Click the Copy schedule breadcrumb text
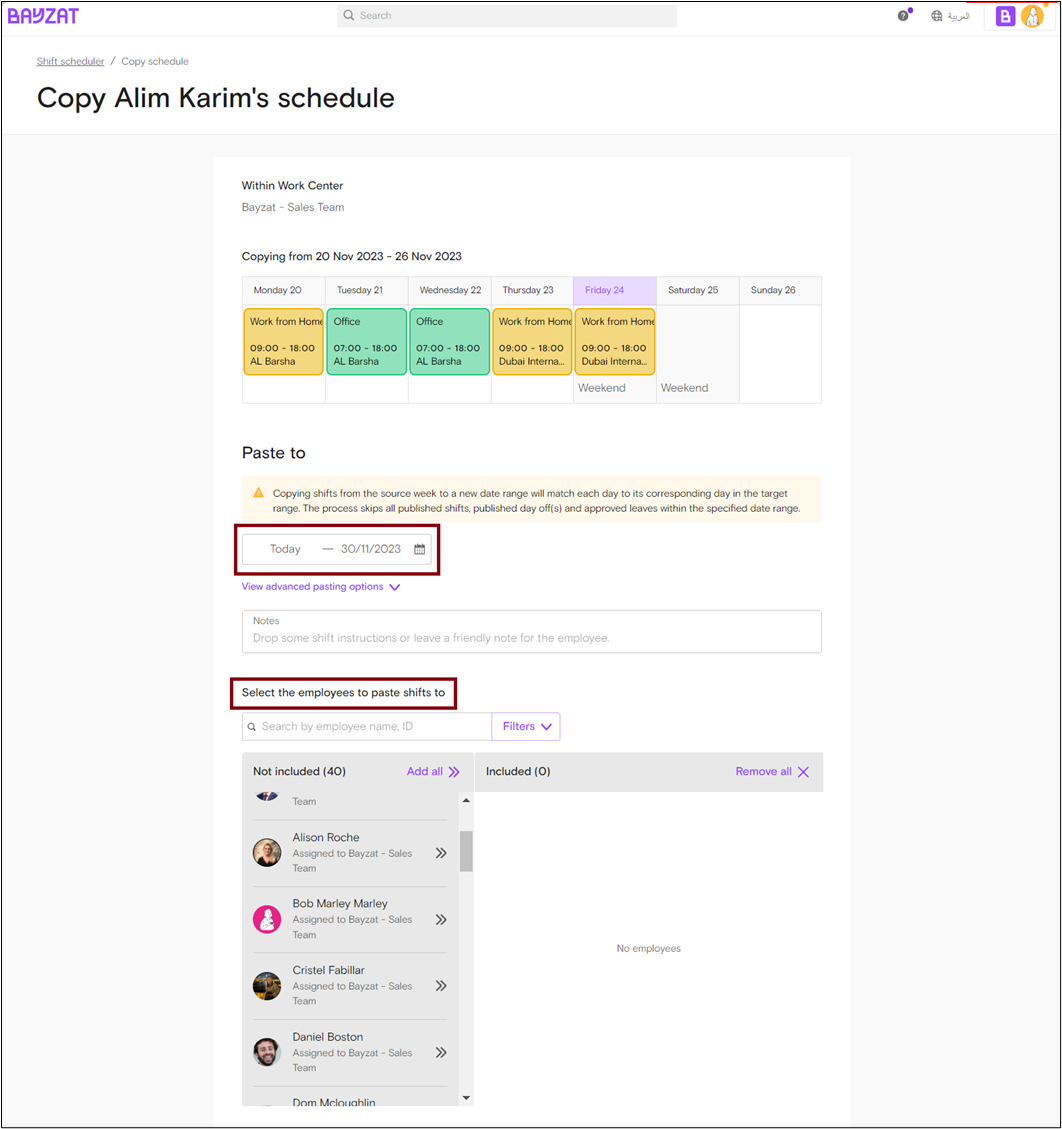1062x1129 pixels. tap(155, 61)
